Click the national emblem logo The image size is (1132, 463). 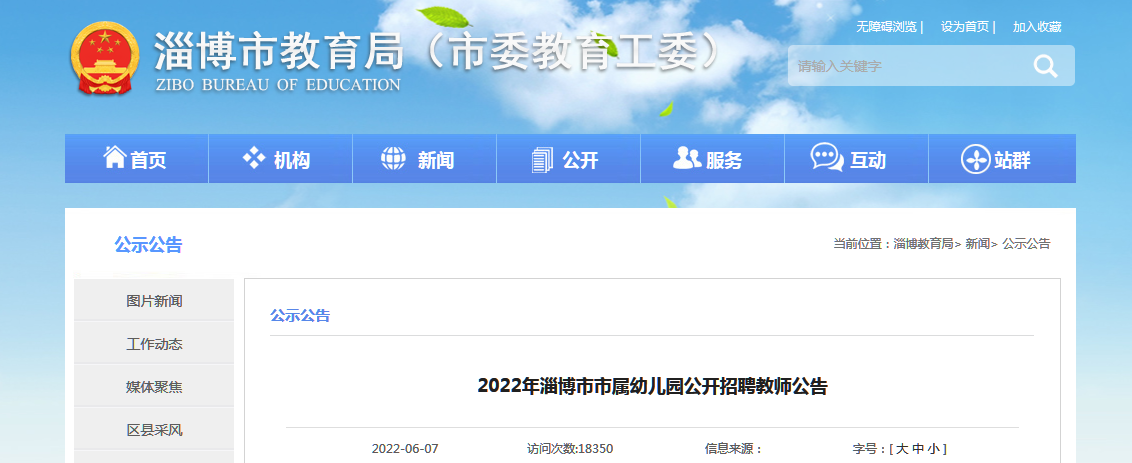[105, 58]
